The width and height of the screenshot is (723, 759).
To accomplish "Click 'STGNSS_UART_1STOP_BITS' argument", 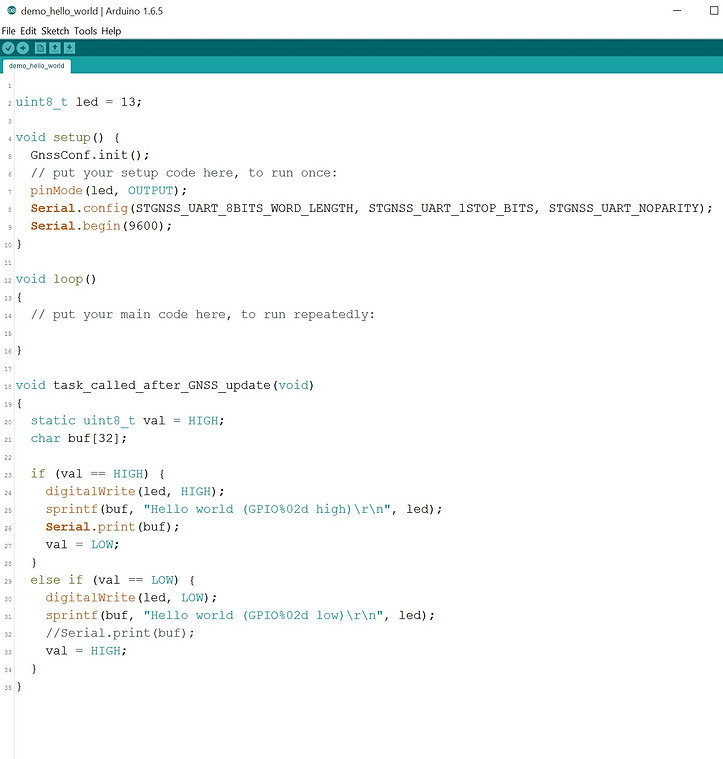I will point(451,208).
